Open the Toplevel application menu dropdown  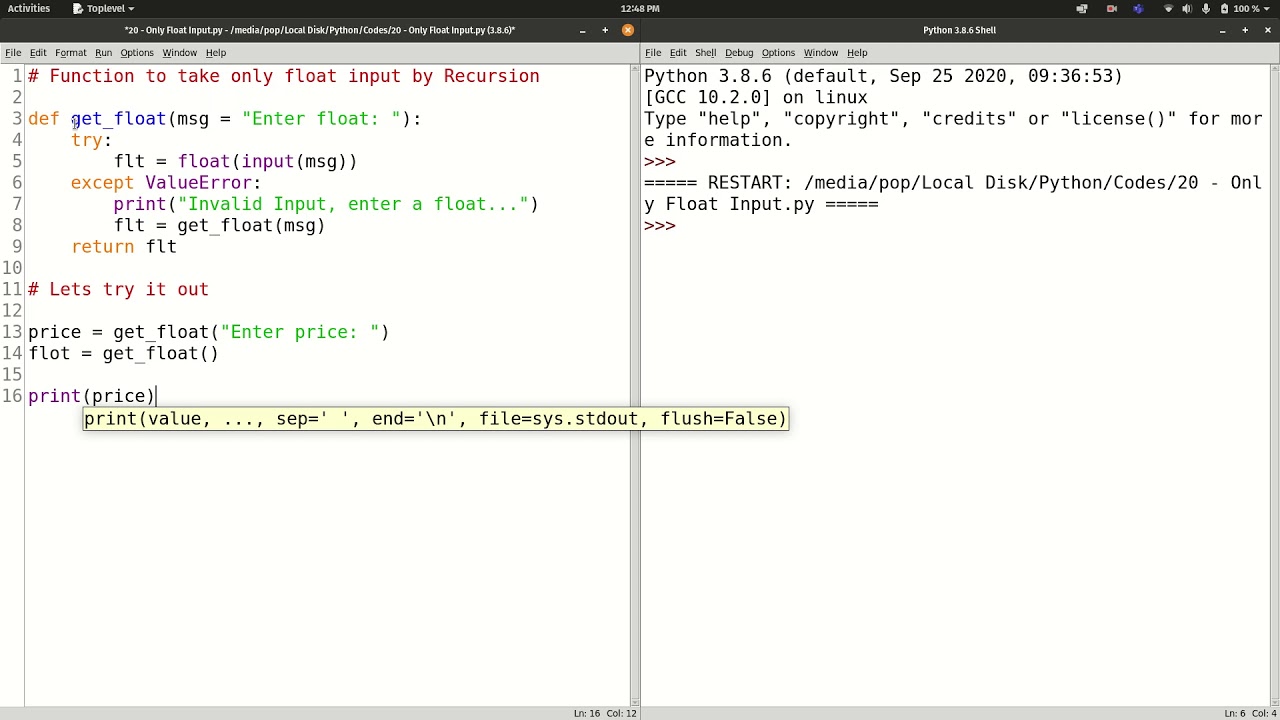pos(103,8)
